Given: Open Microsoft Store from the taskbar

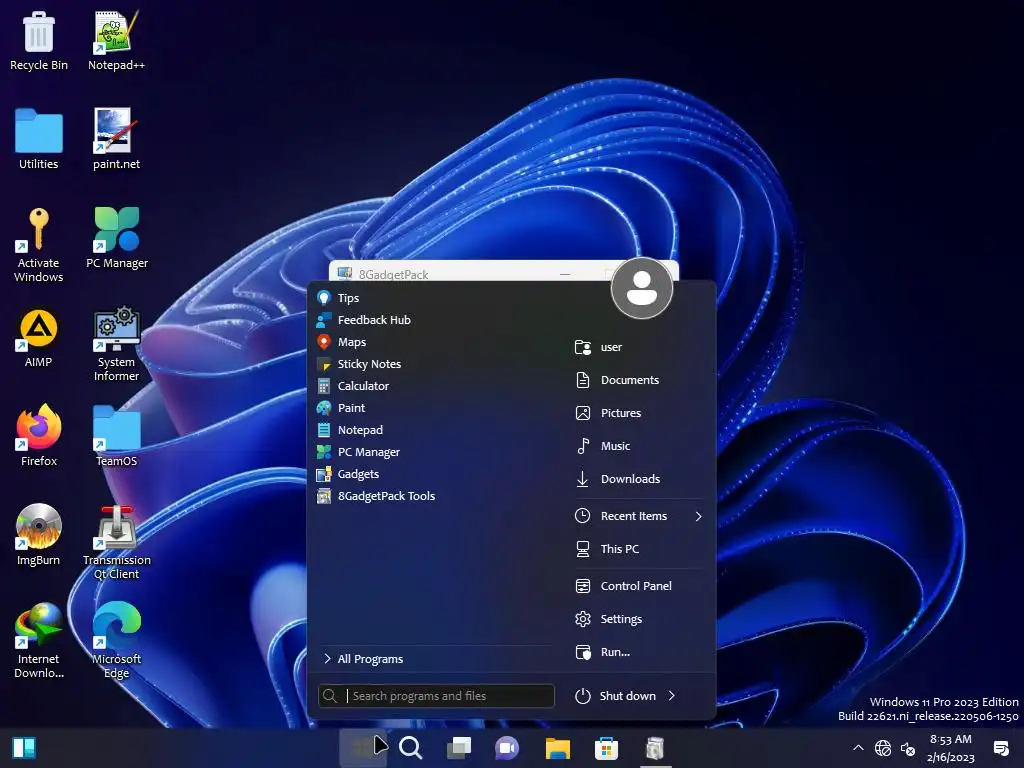Looking at the screenshot, I should pos(606,748).
